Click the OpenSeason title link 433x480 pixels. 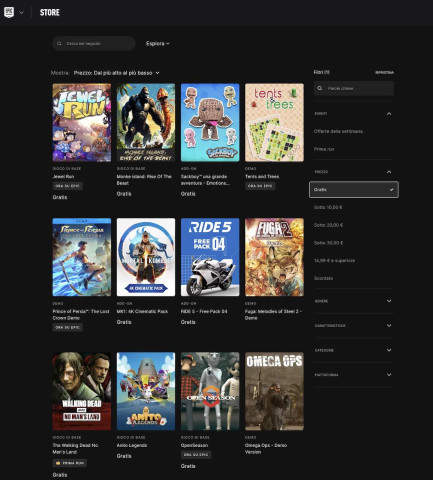click(x=194, y=445)
